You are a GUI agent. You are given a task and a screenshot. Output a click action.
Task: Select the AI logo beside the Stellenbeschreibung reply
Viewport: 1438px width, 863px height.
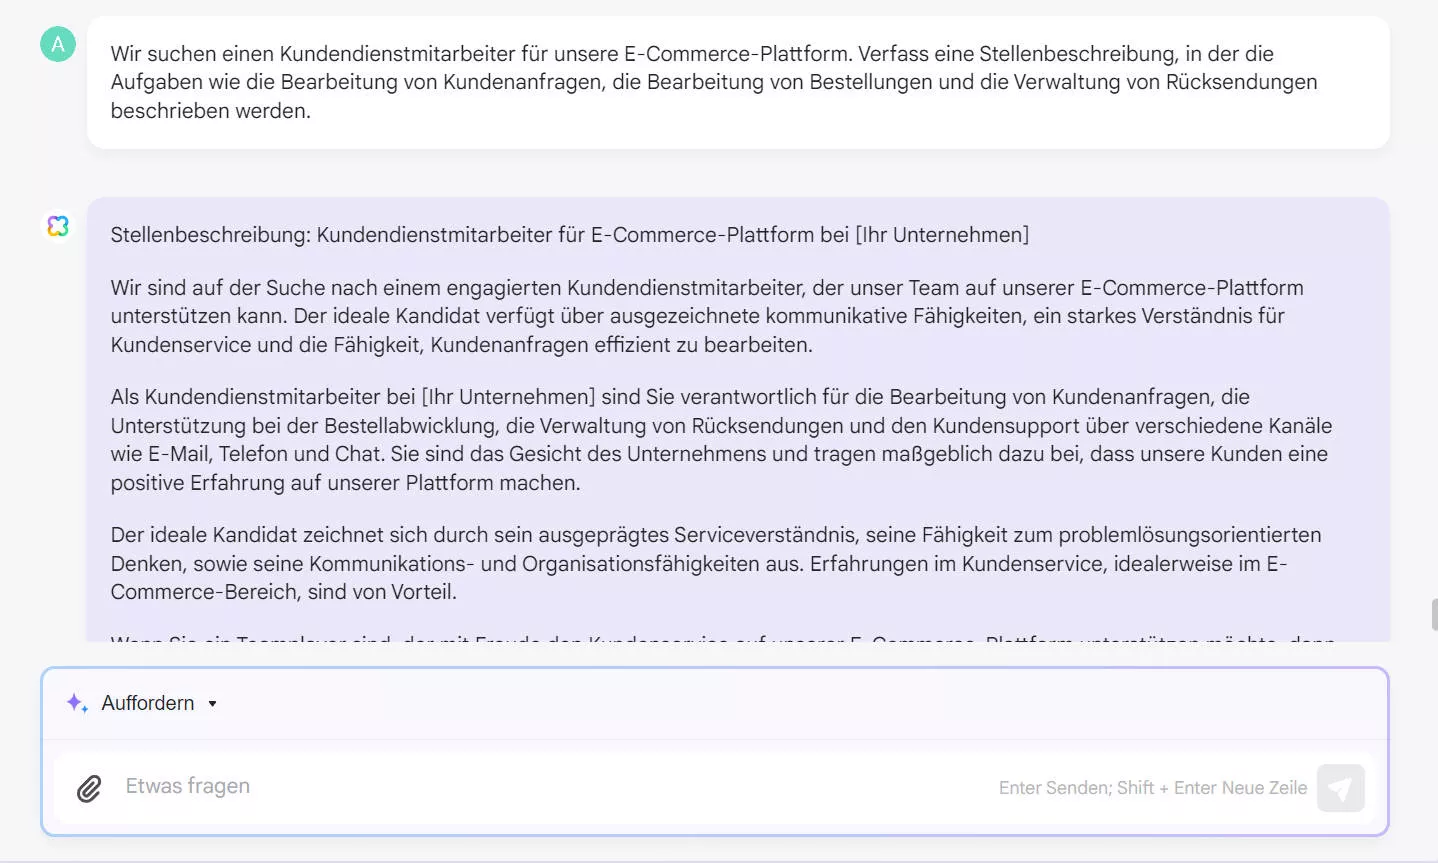57,226
